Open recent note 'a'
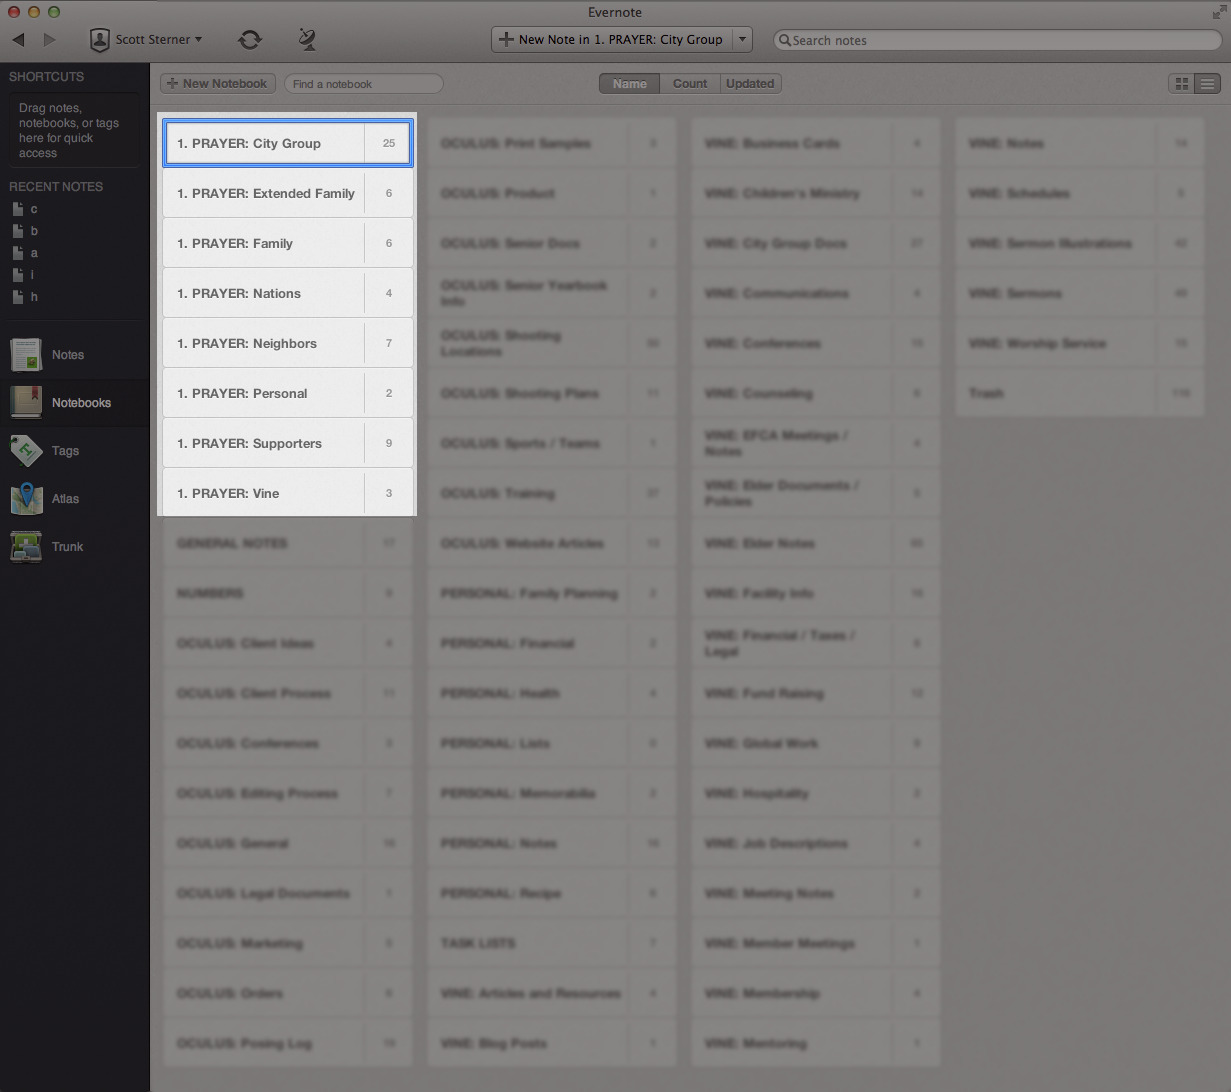This screenshot has height=1092, width=1231. point(26,253)
